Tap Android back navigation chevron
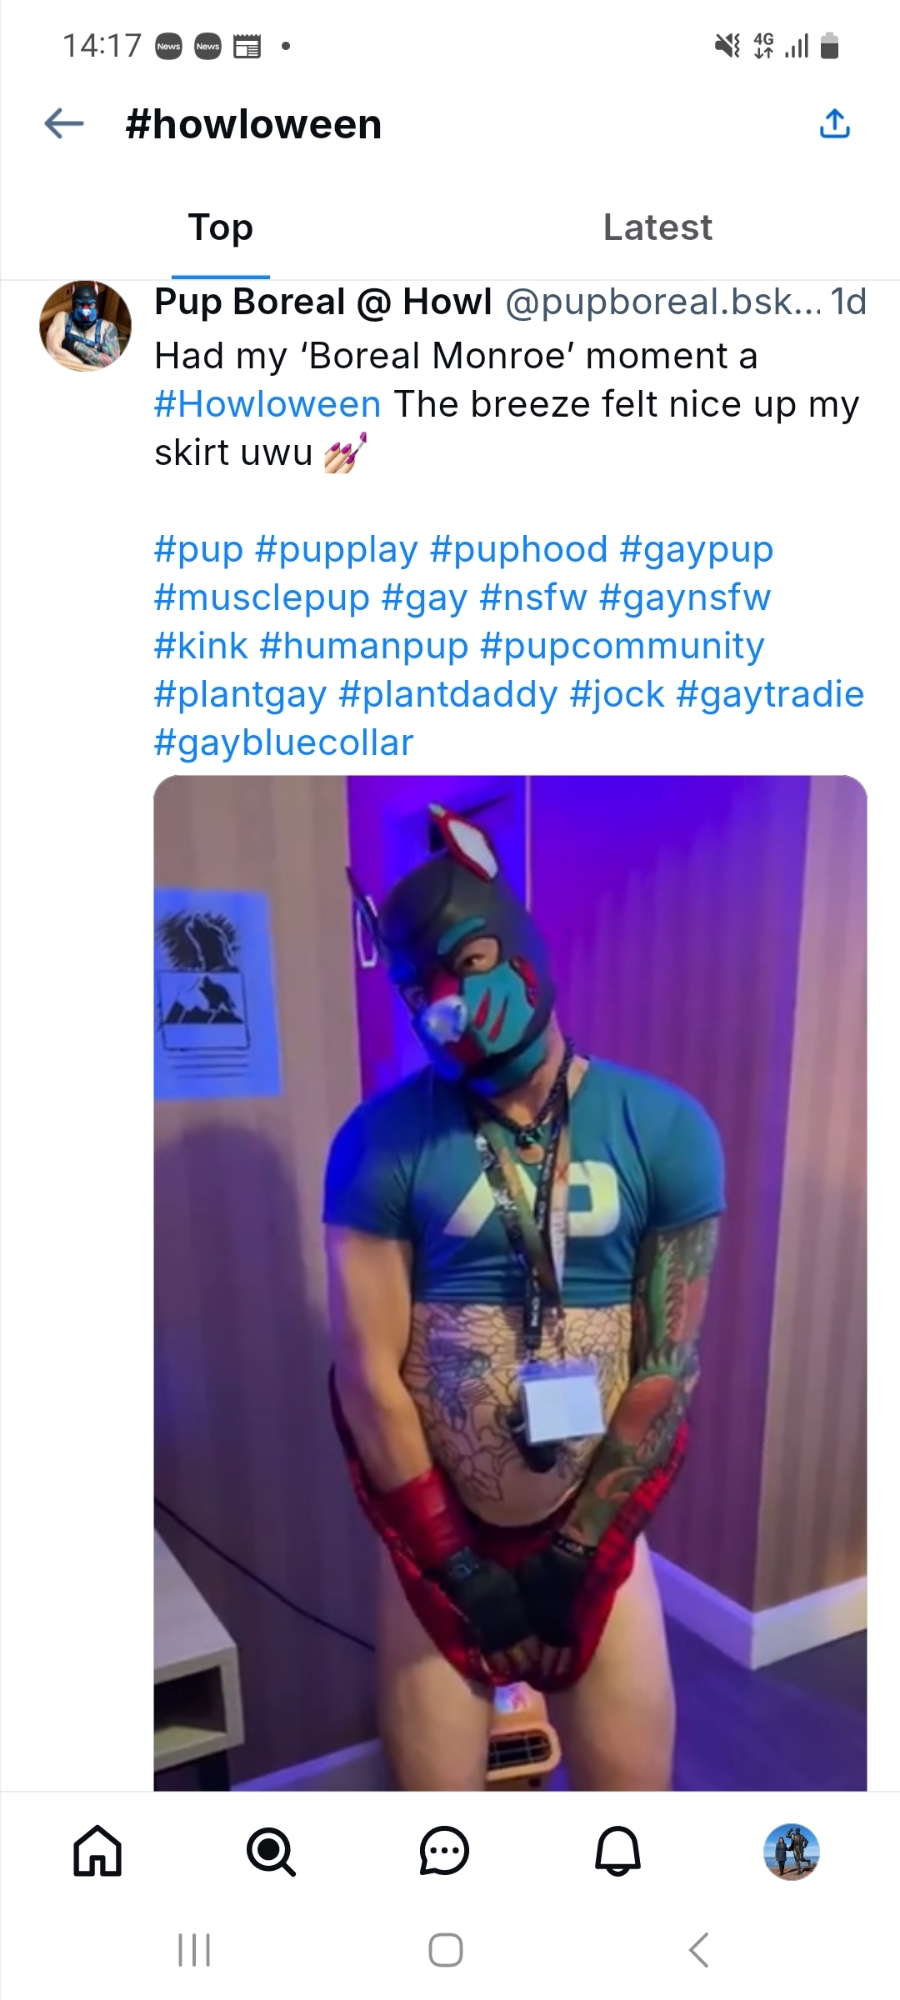900x2000 pixels. coord(699,1949)
